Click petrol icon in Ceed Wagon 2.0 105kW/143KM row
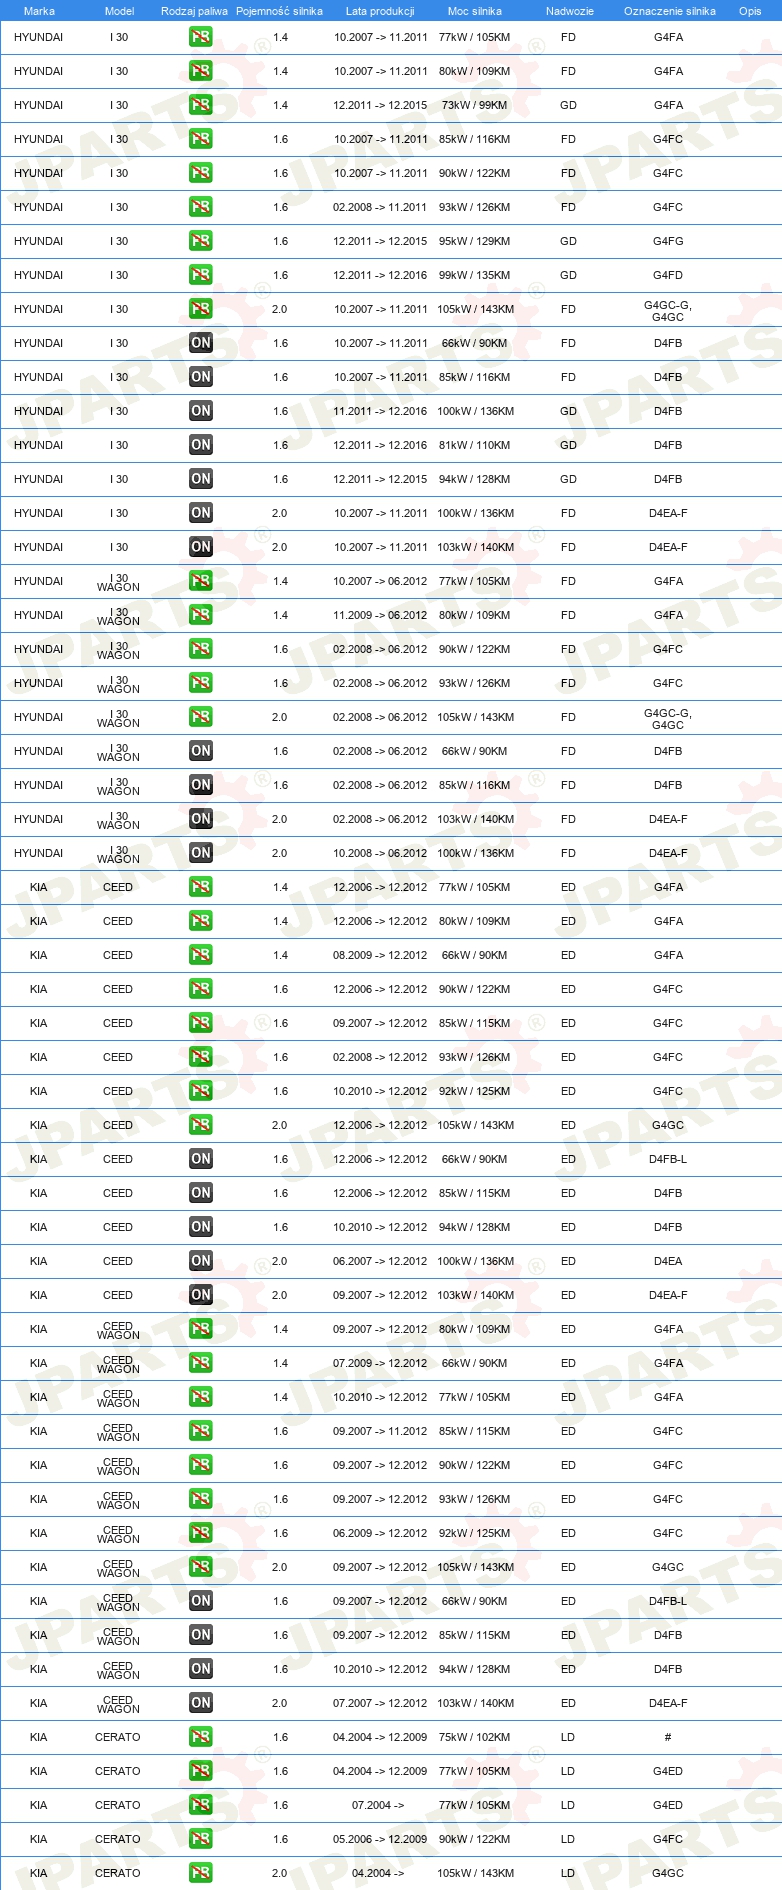782x1890 pixels. click(200, 1567)
